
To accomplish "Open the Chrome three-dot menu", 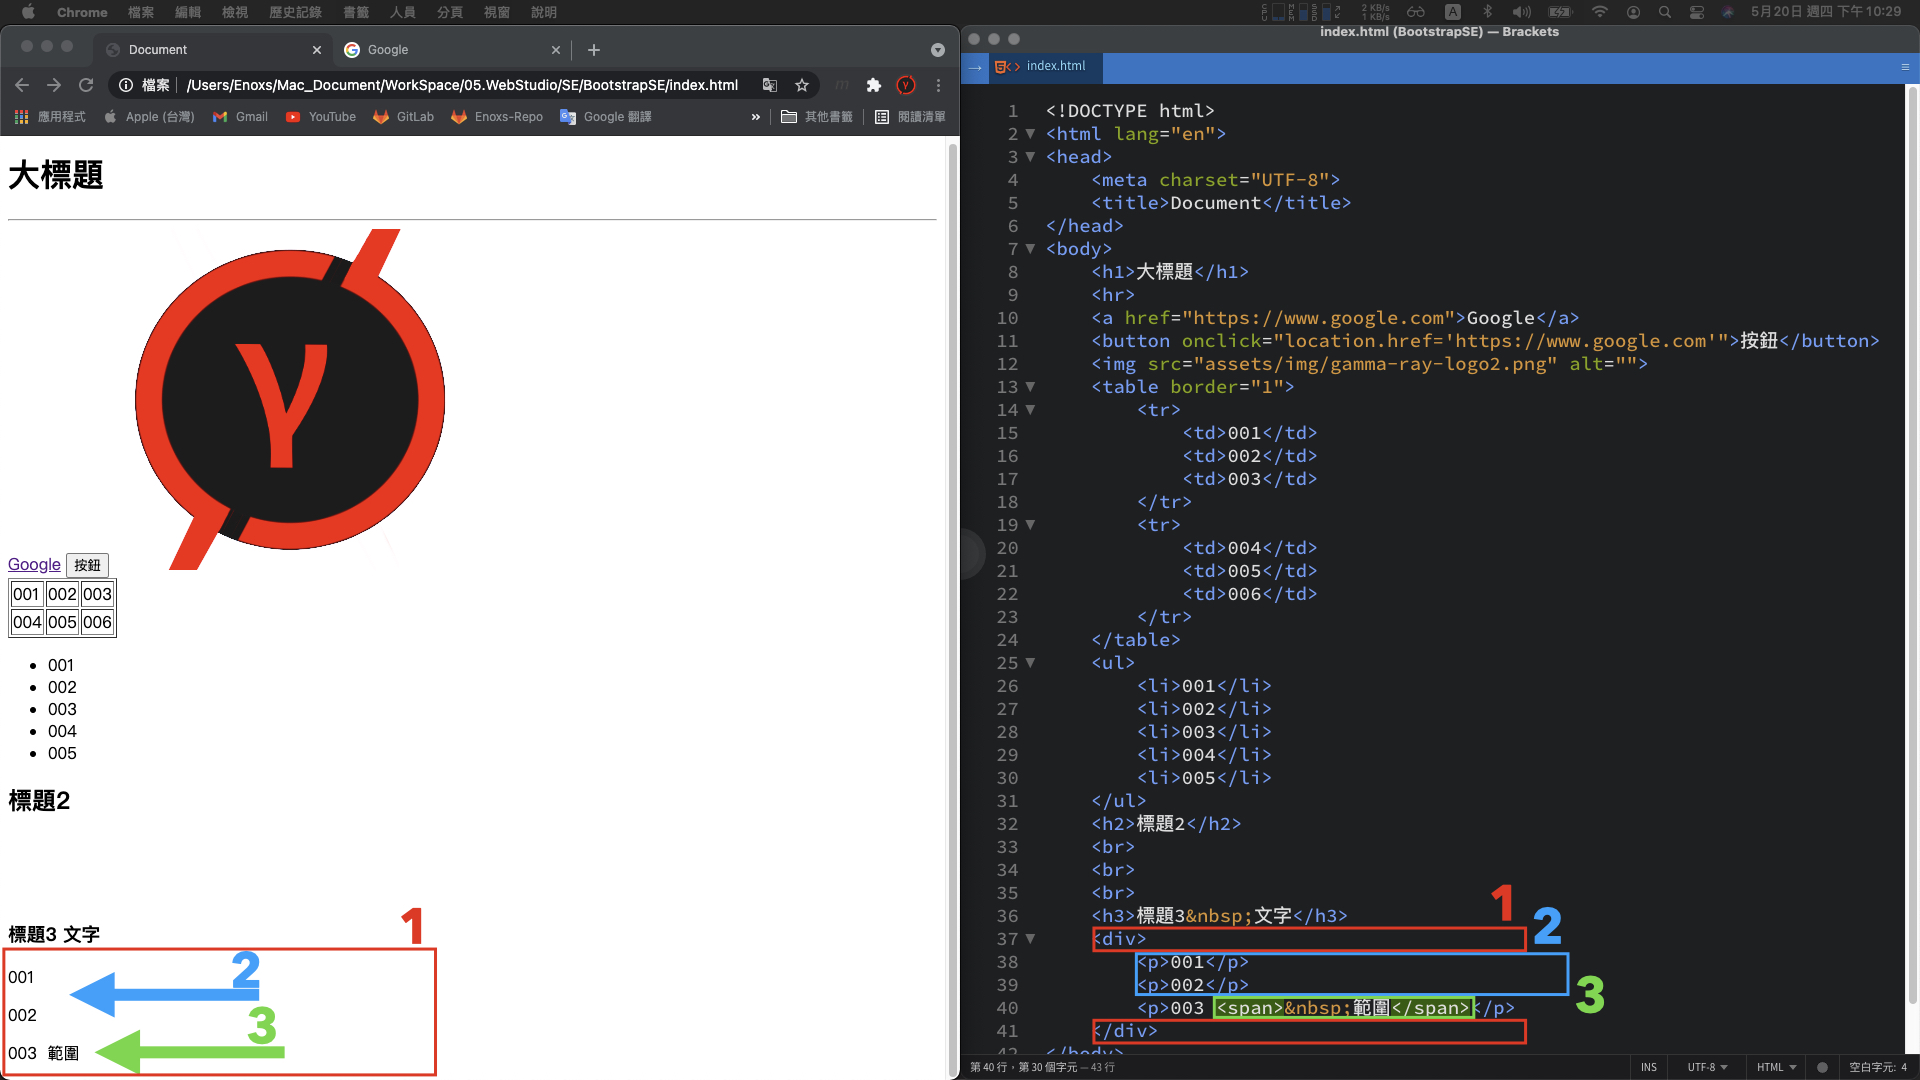I will [x=938, y=85].
